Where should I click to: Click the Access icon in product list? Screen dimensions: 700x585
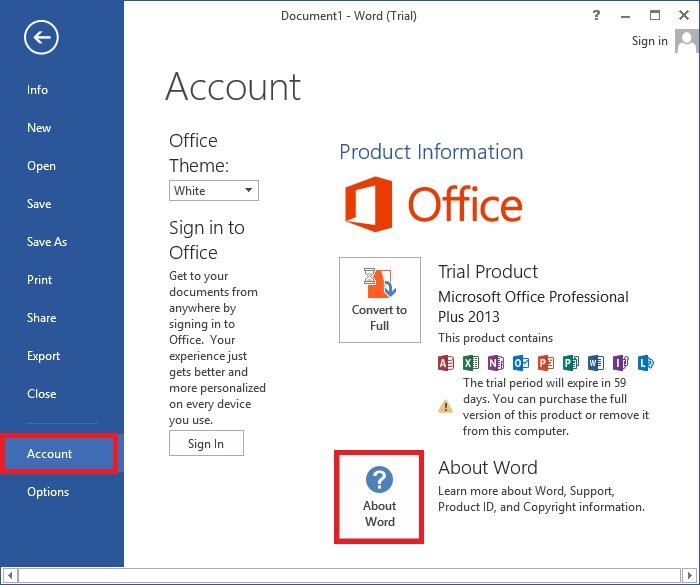pos(447,362)
